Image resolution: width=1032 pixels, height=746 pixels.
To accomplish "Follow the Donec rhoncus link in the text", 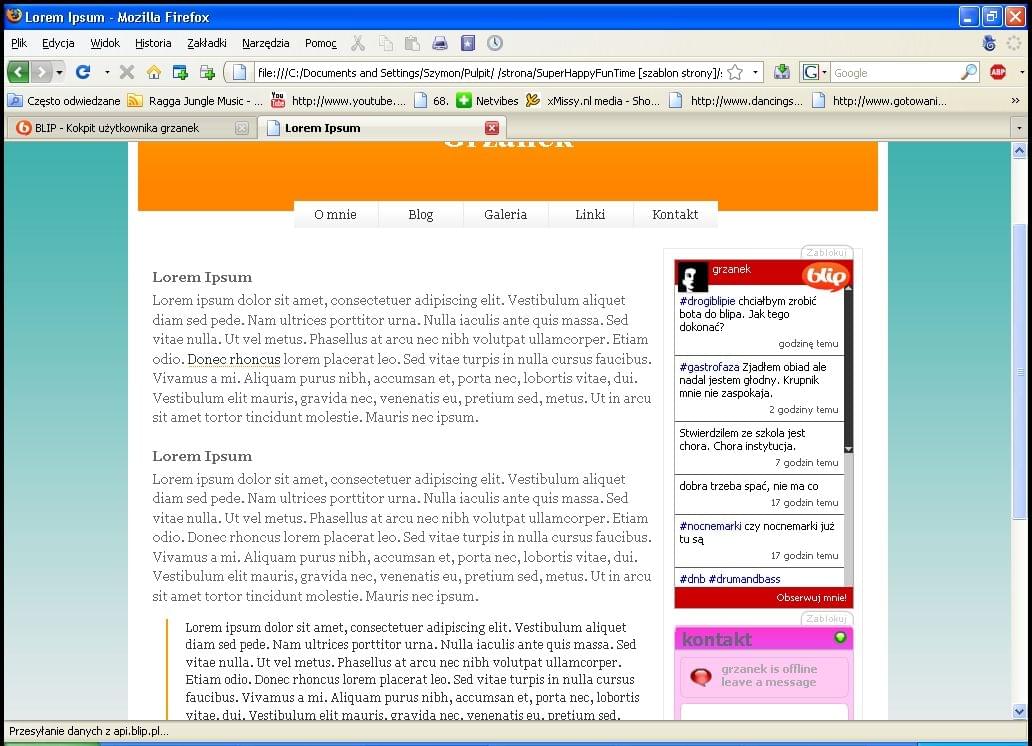I will click(234, 360).
